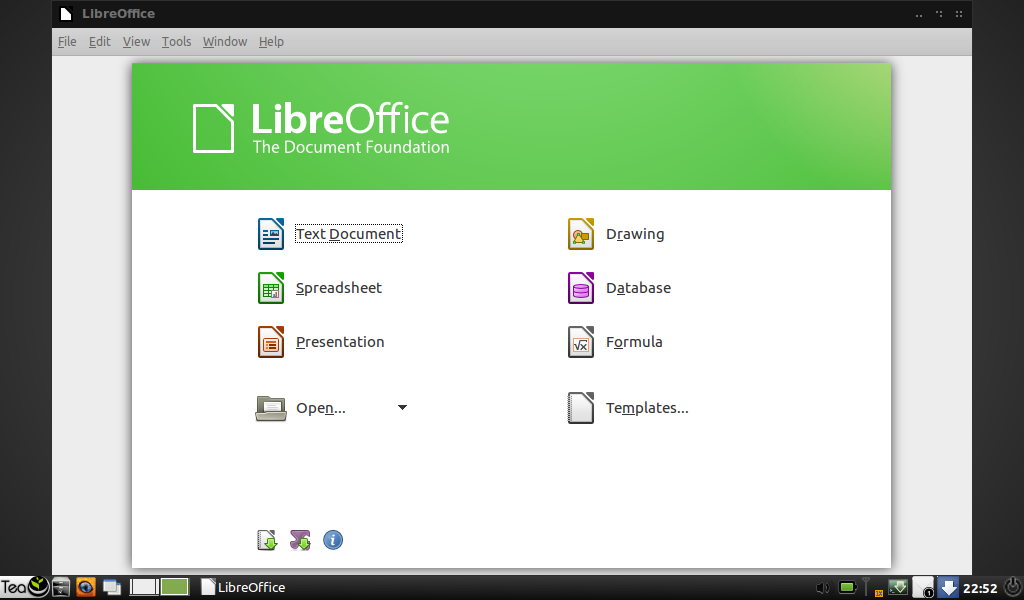This screenshot has width=1024, height=600.
Task: Create a new Text Document
Action: [x=349, y=234]
